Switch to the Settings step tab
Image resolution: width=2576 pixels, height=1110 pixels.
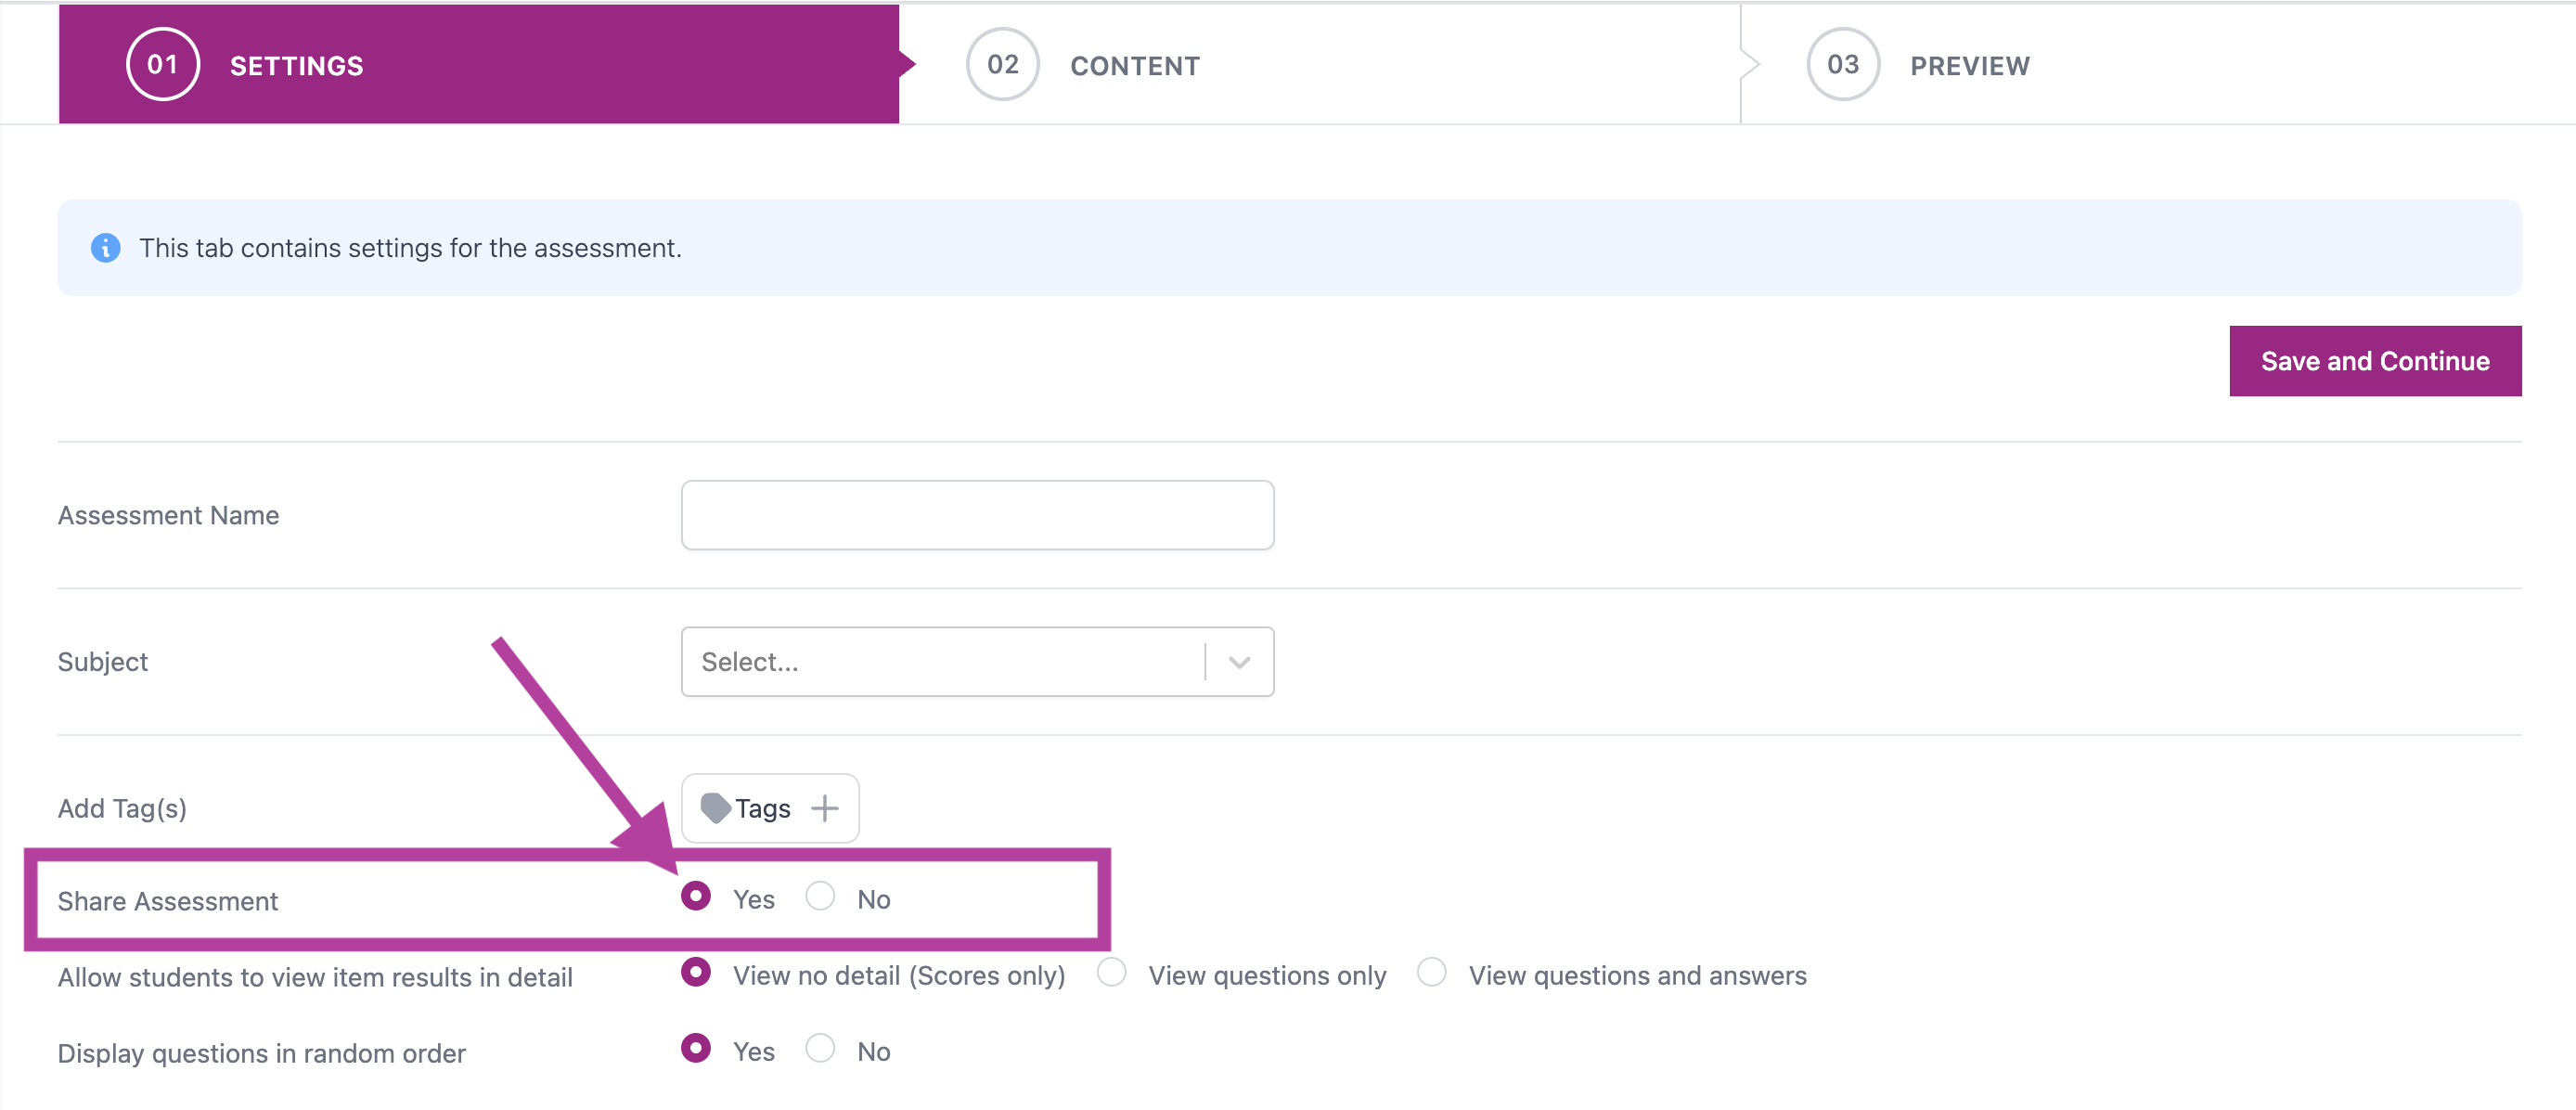click(x=479, y=65)
